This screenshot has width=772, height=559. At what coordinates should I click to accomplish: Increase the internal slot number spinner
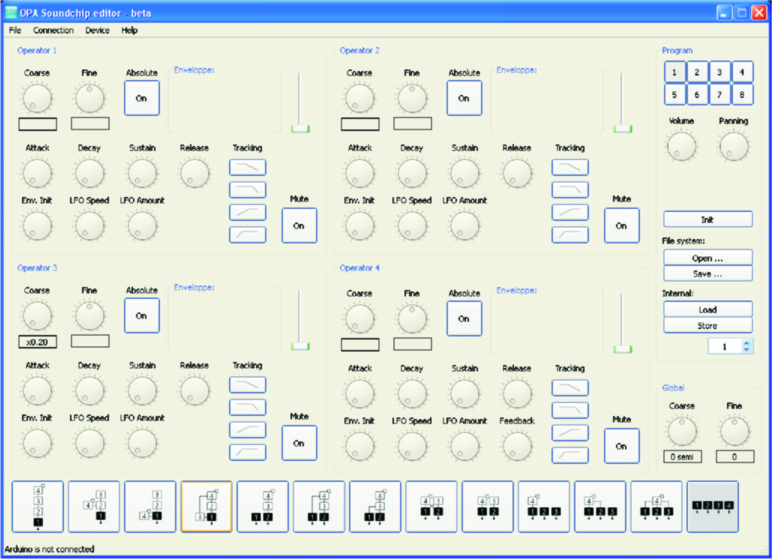[745, 342]
